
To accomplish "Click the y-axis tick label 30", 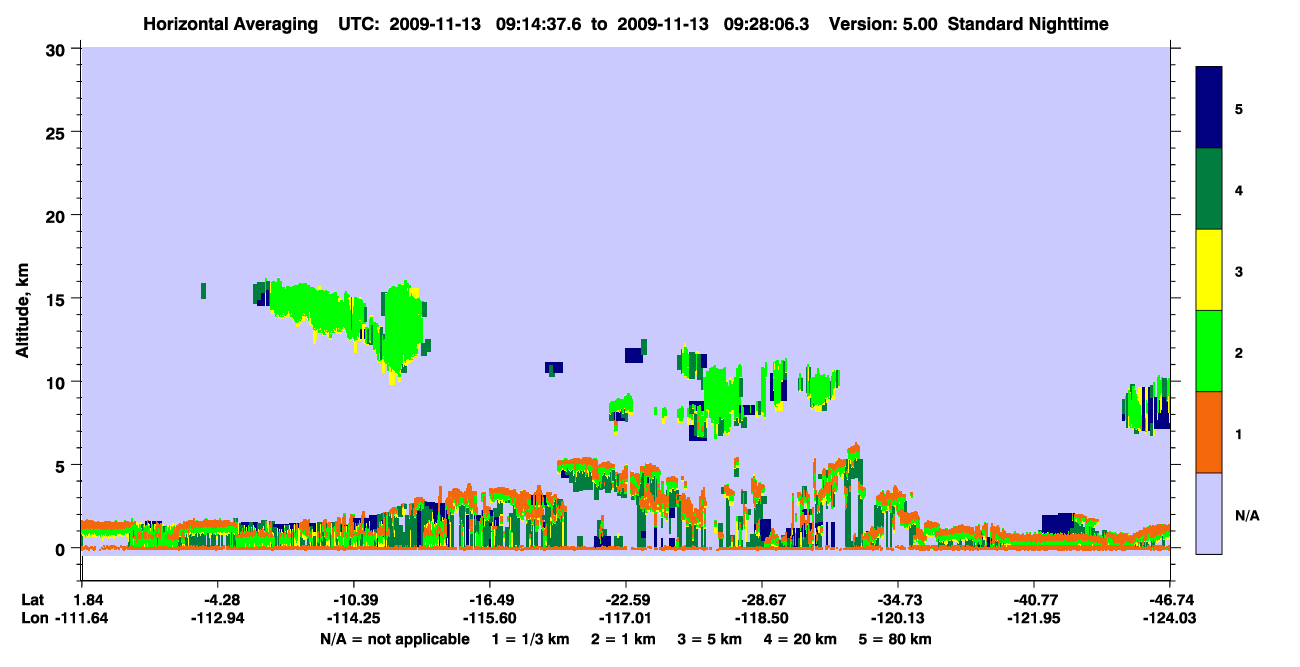I will coord(58,49).
